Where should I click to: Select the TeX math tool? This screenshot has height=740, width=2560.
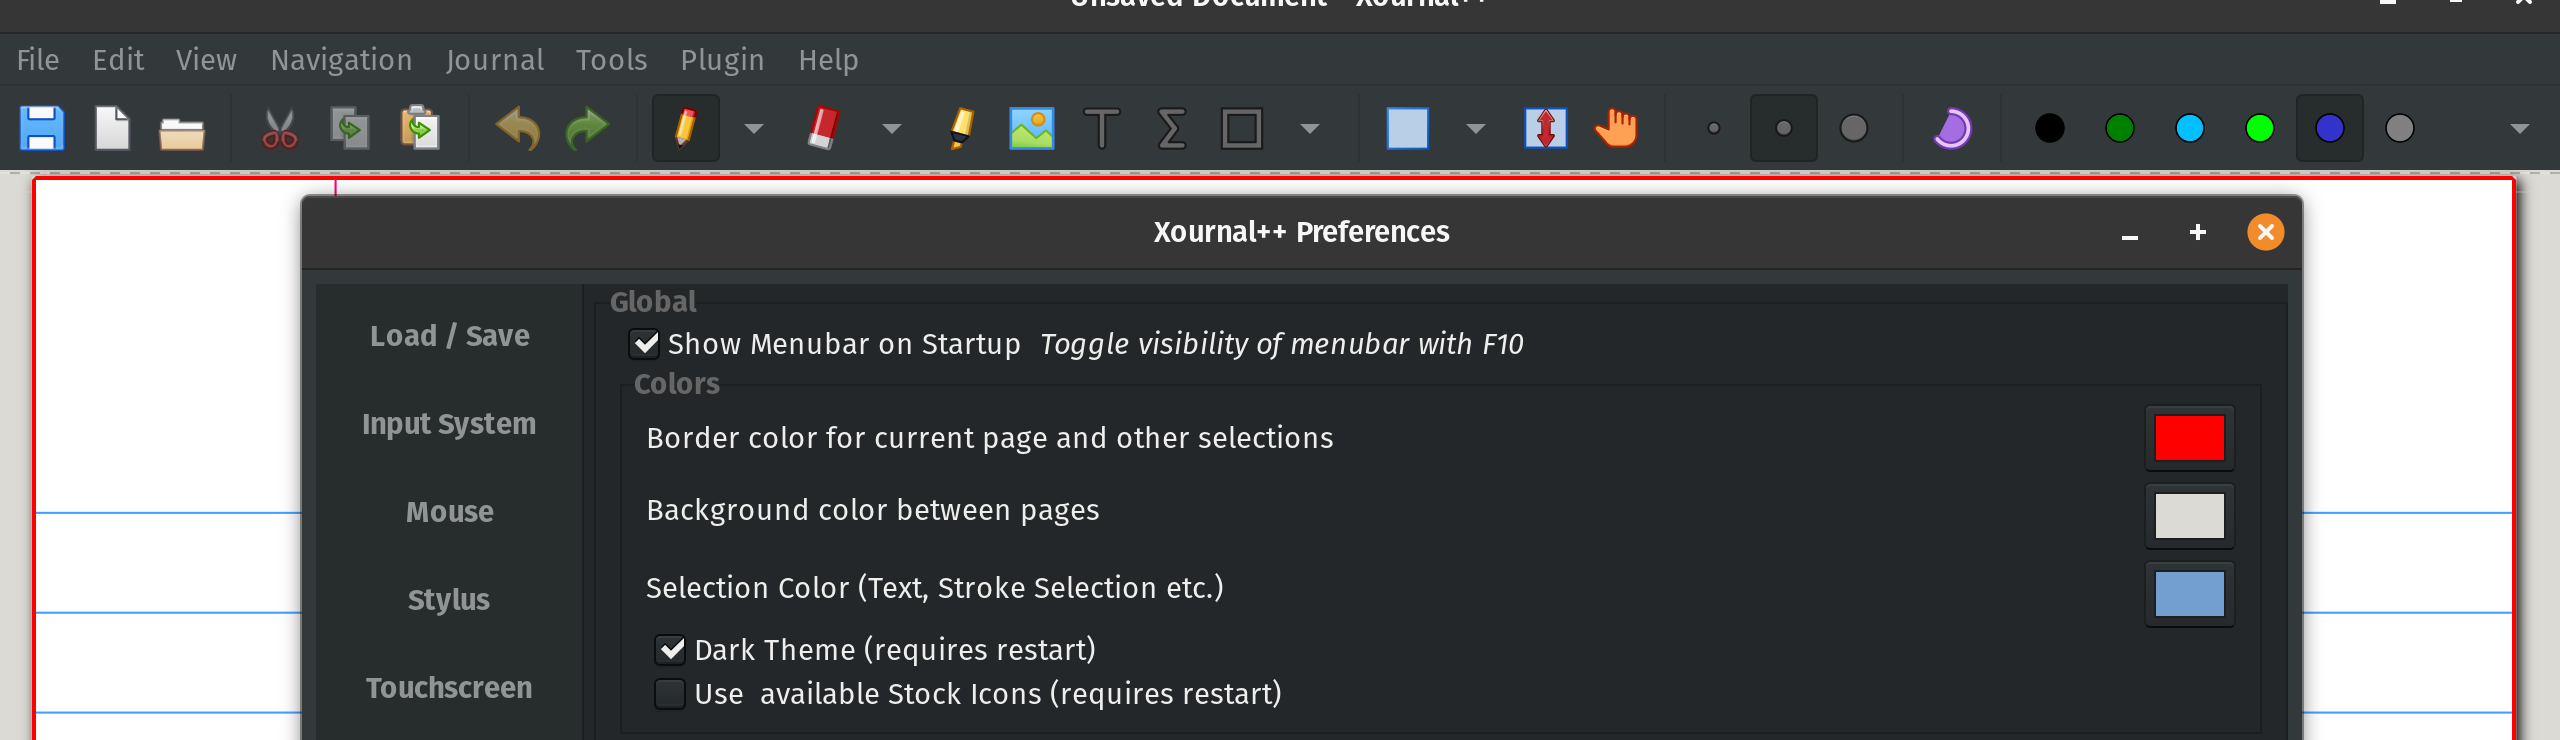point(1168,128)
